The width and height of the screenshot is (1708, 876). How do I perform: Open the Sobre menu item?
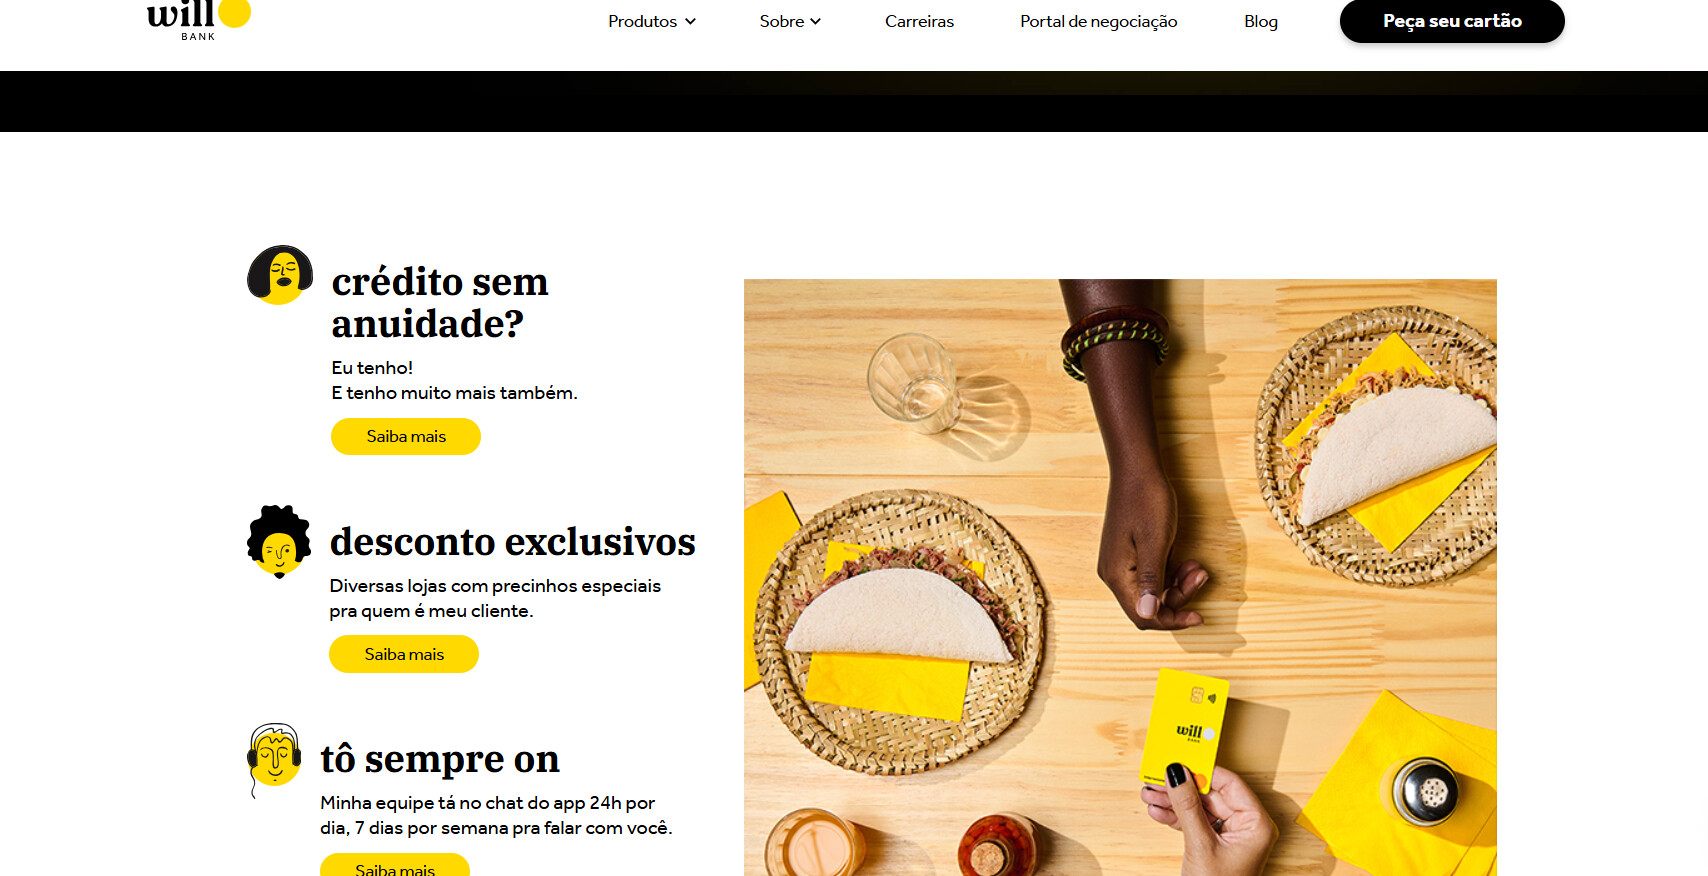(x=790, y=21)
